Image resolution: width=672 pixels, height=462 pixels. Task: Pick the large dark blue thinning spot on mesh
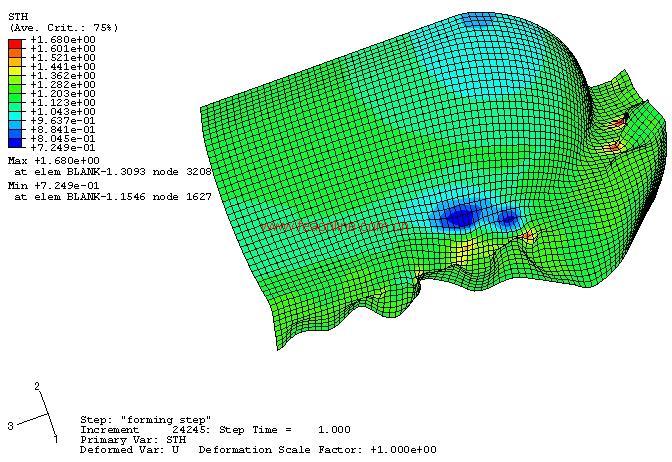tap(460, 216)
